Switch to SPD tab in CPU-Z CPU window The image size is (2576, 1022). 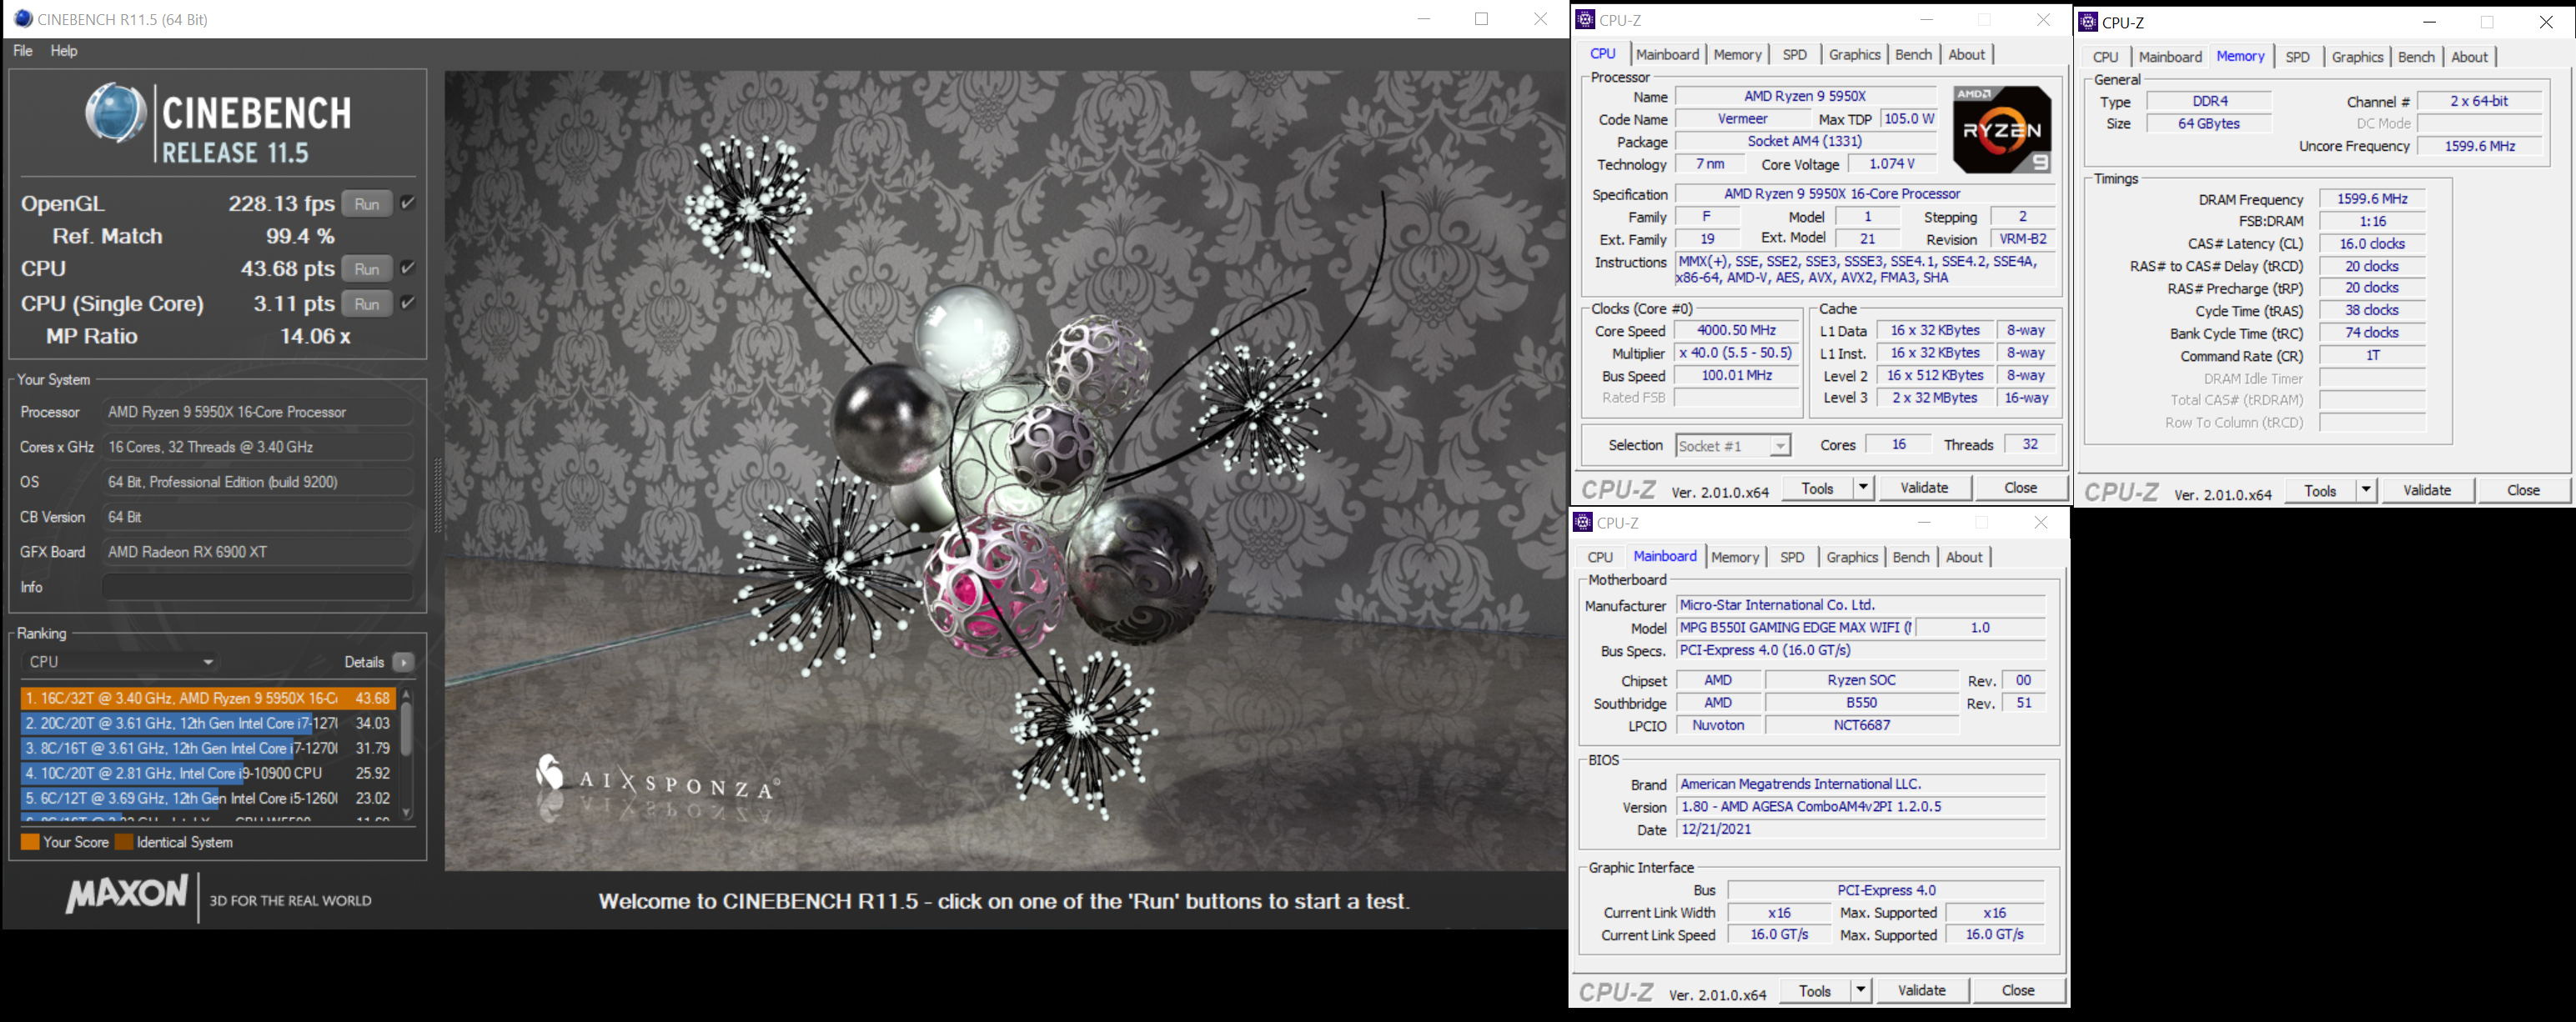tap(1795, 55)
